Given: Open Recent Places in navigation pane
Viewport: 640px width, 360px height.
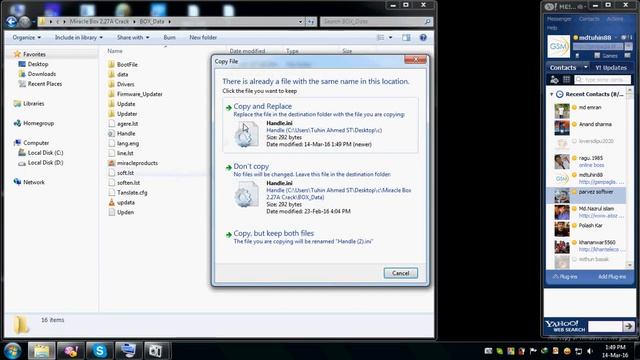Looking at the screenshot, I should coord(45,84).
